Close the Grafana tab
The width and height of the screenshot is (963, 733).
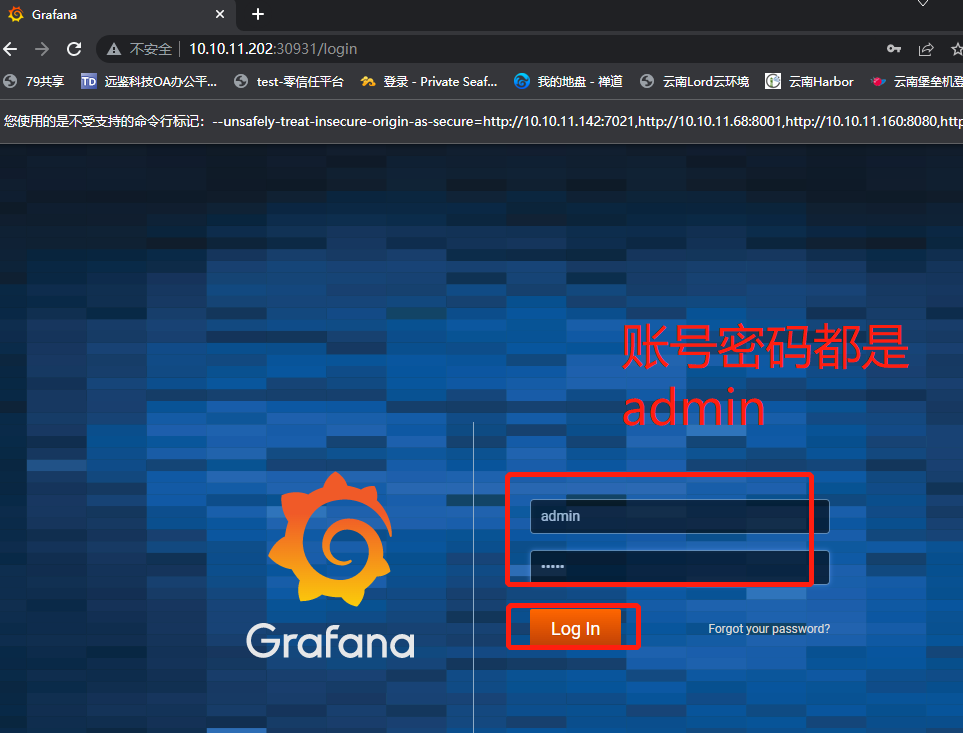pos(220,14)
